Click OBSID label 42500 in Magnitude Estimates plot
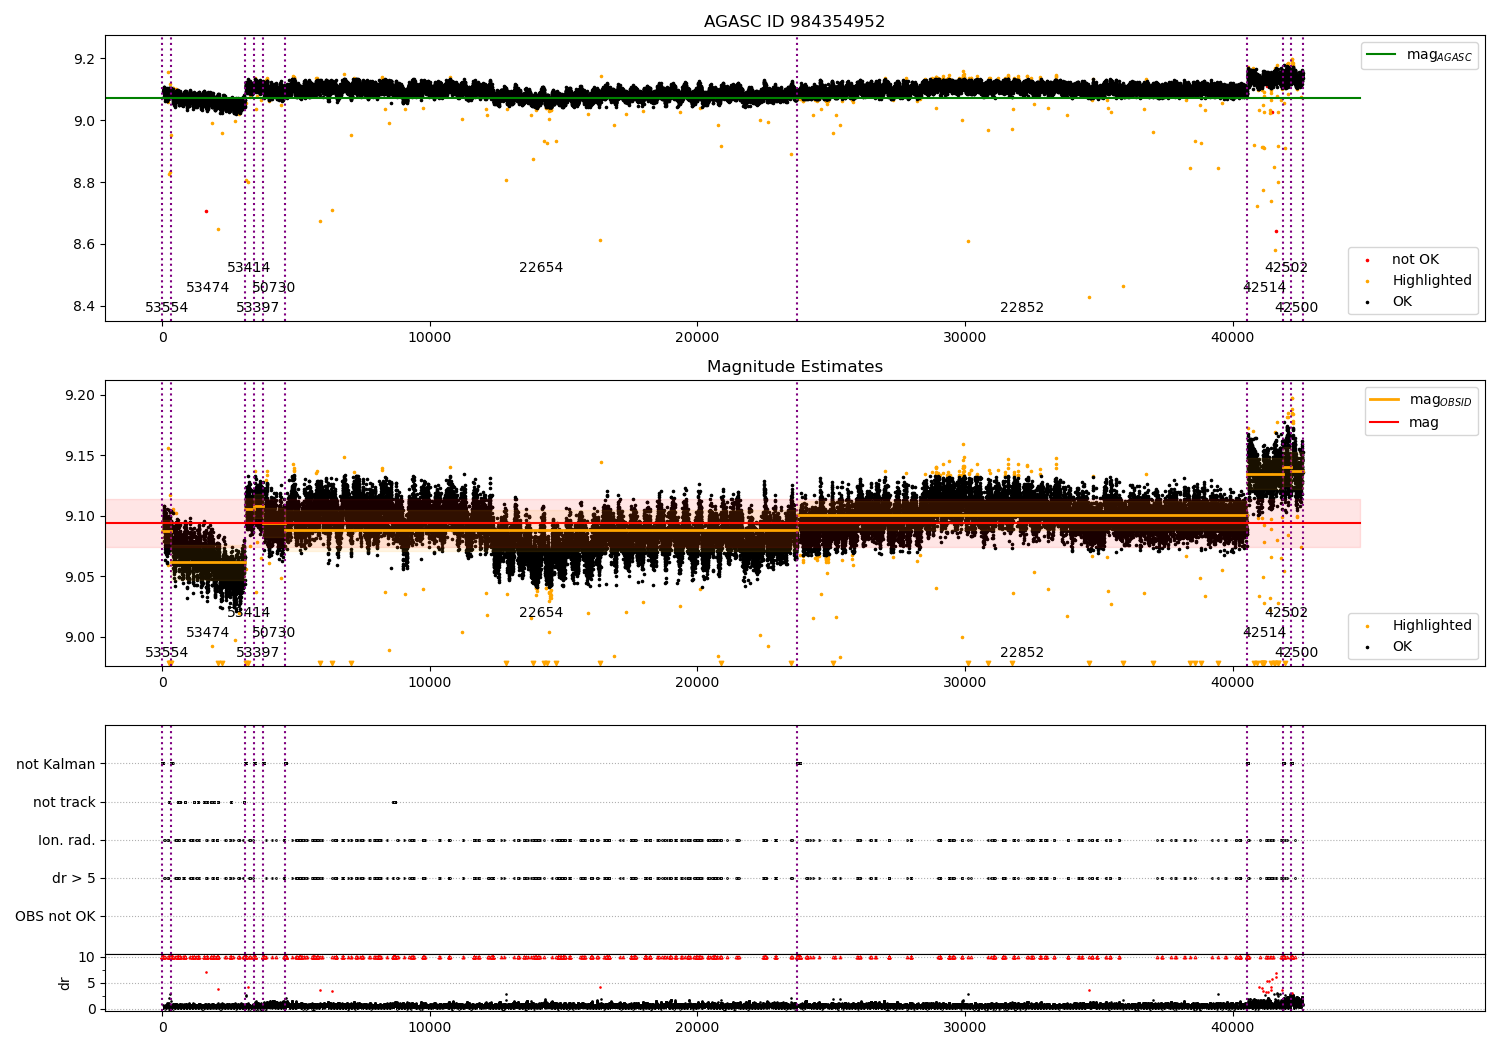Image resolution: width=1500 pixels, height=1050 pixels. pos(1296,653)
